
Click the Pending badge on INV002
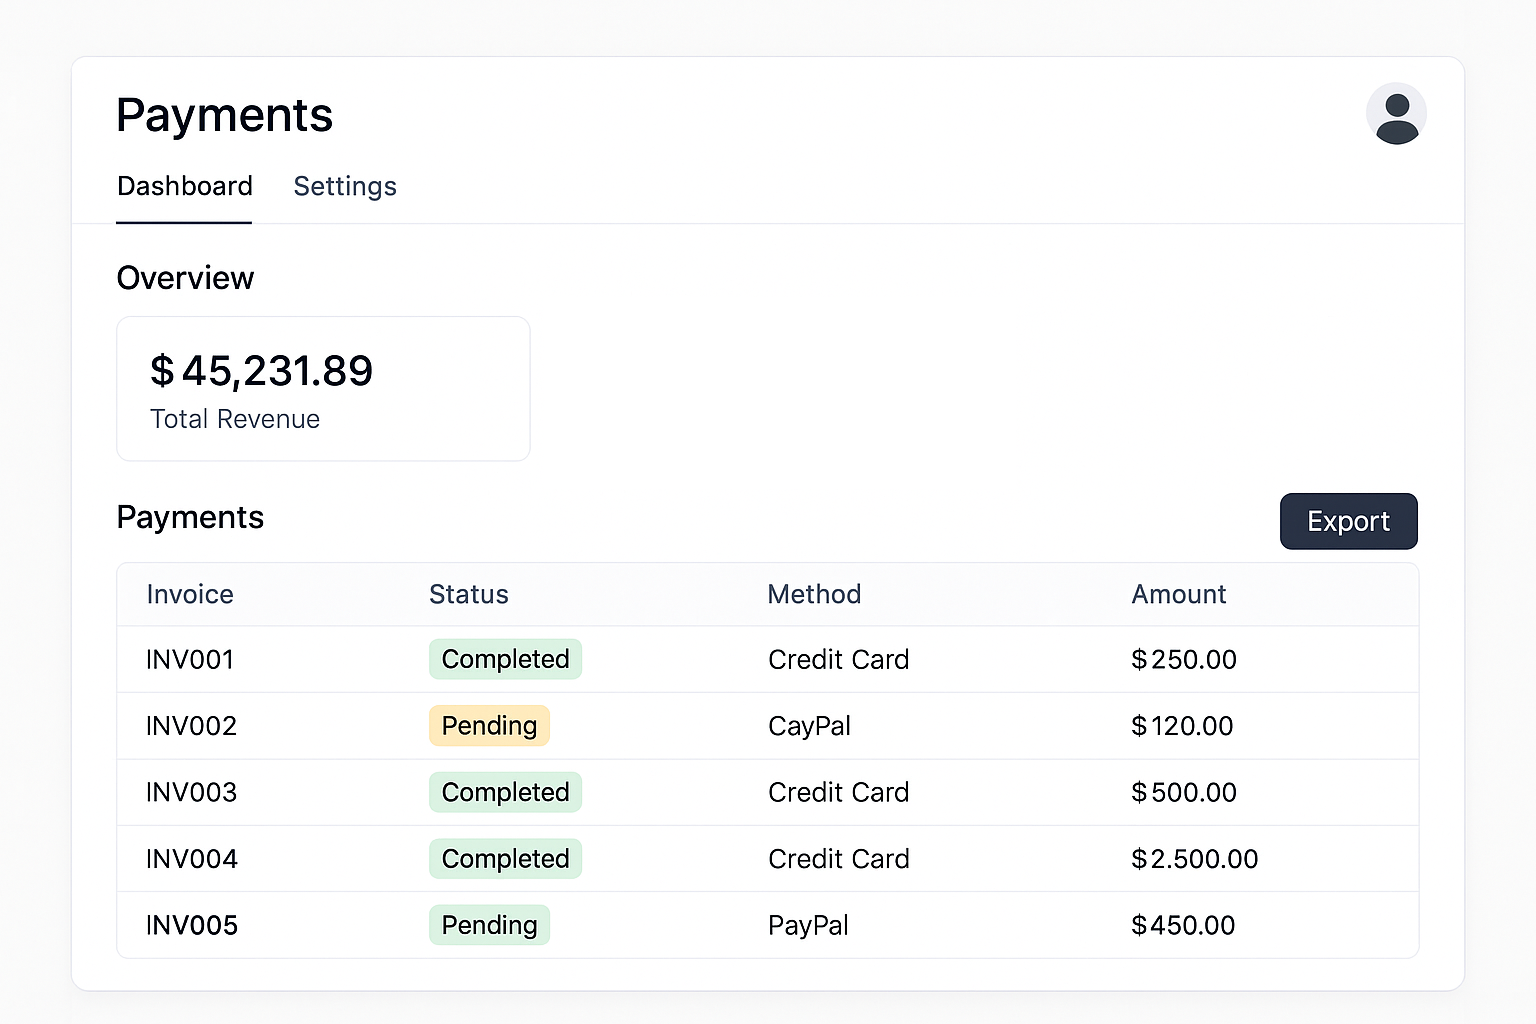pos(489,726)
